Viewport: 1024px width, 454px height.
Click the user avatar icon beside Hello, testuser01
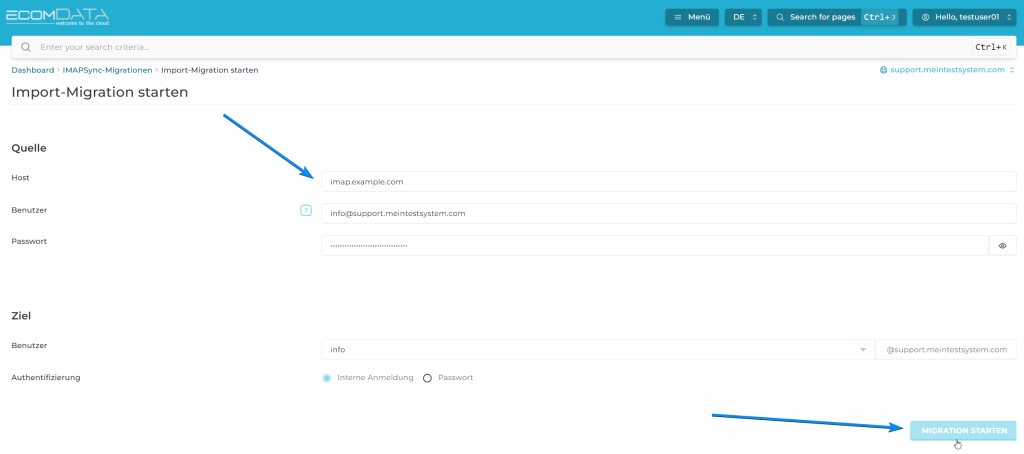(x=925, y=18)
